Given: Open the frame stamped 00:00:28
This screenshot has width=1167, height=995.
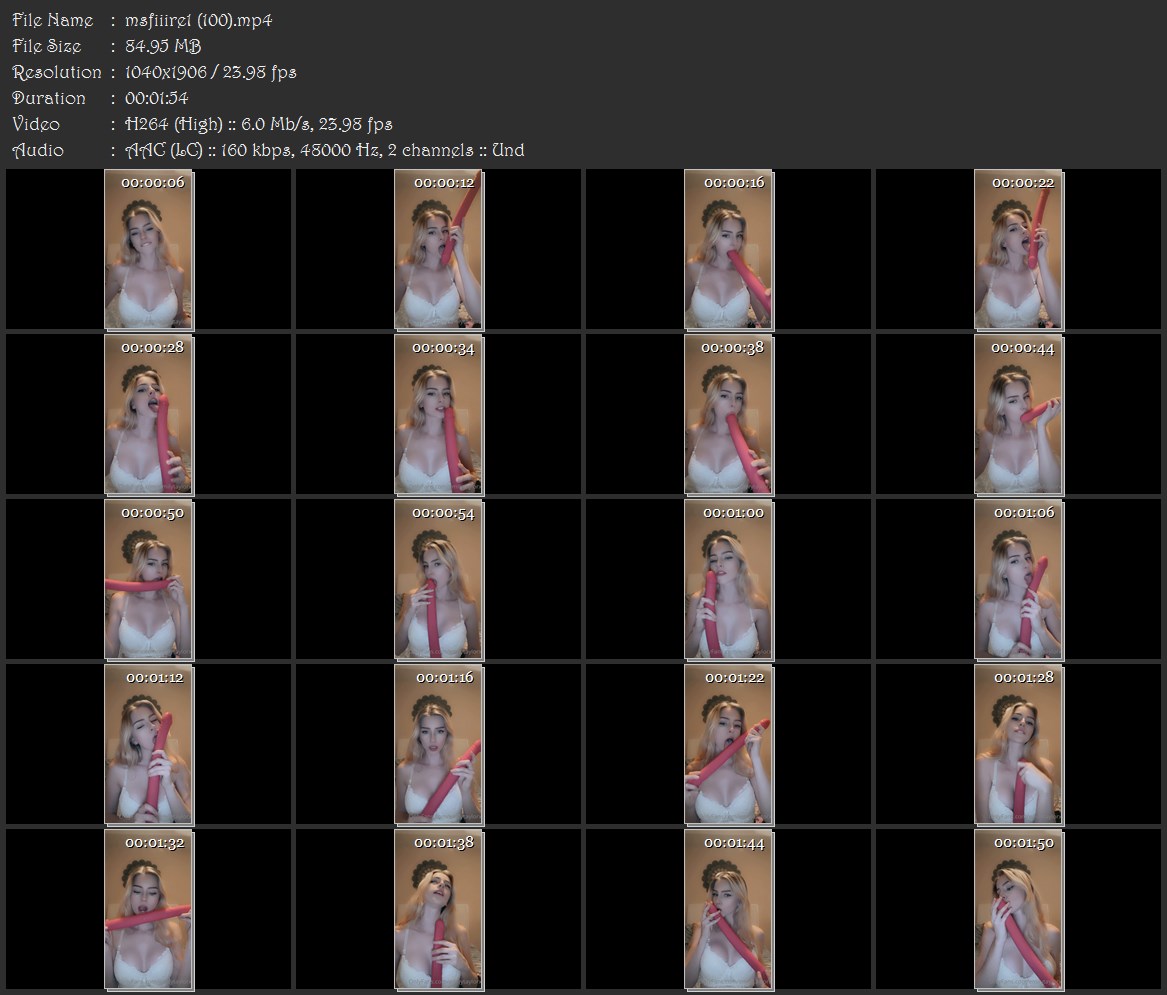Looking at the screenshot, I should [x=149, y=415].
